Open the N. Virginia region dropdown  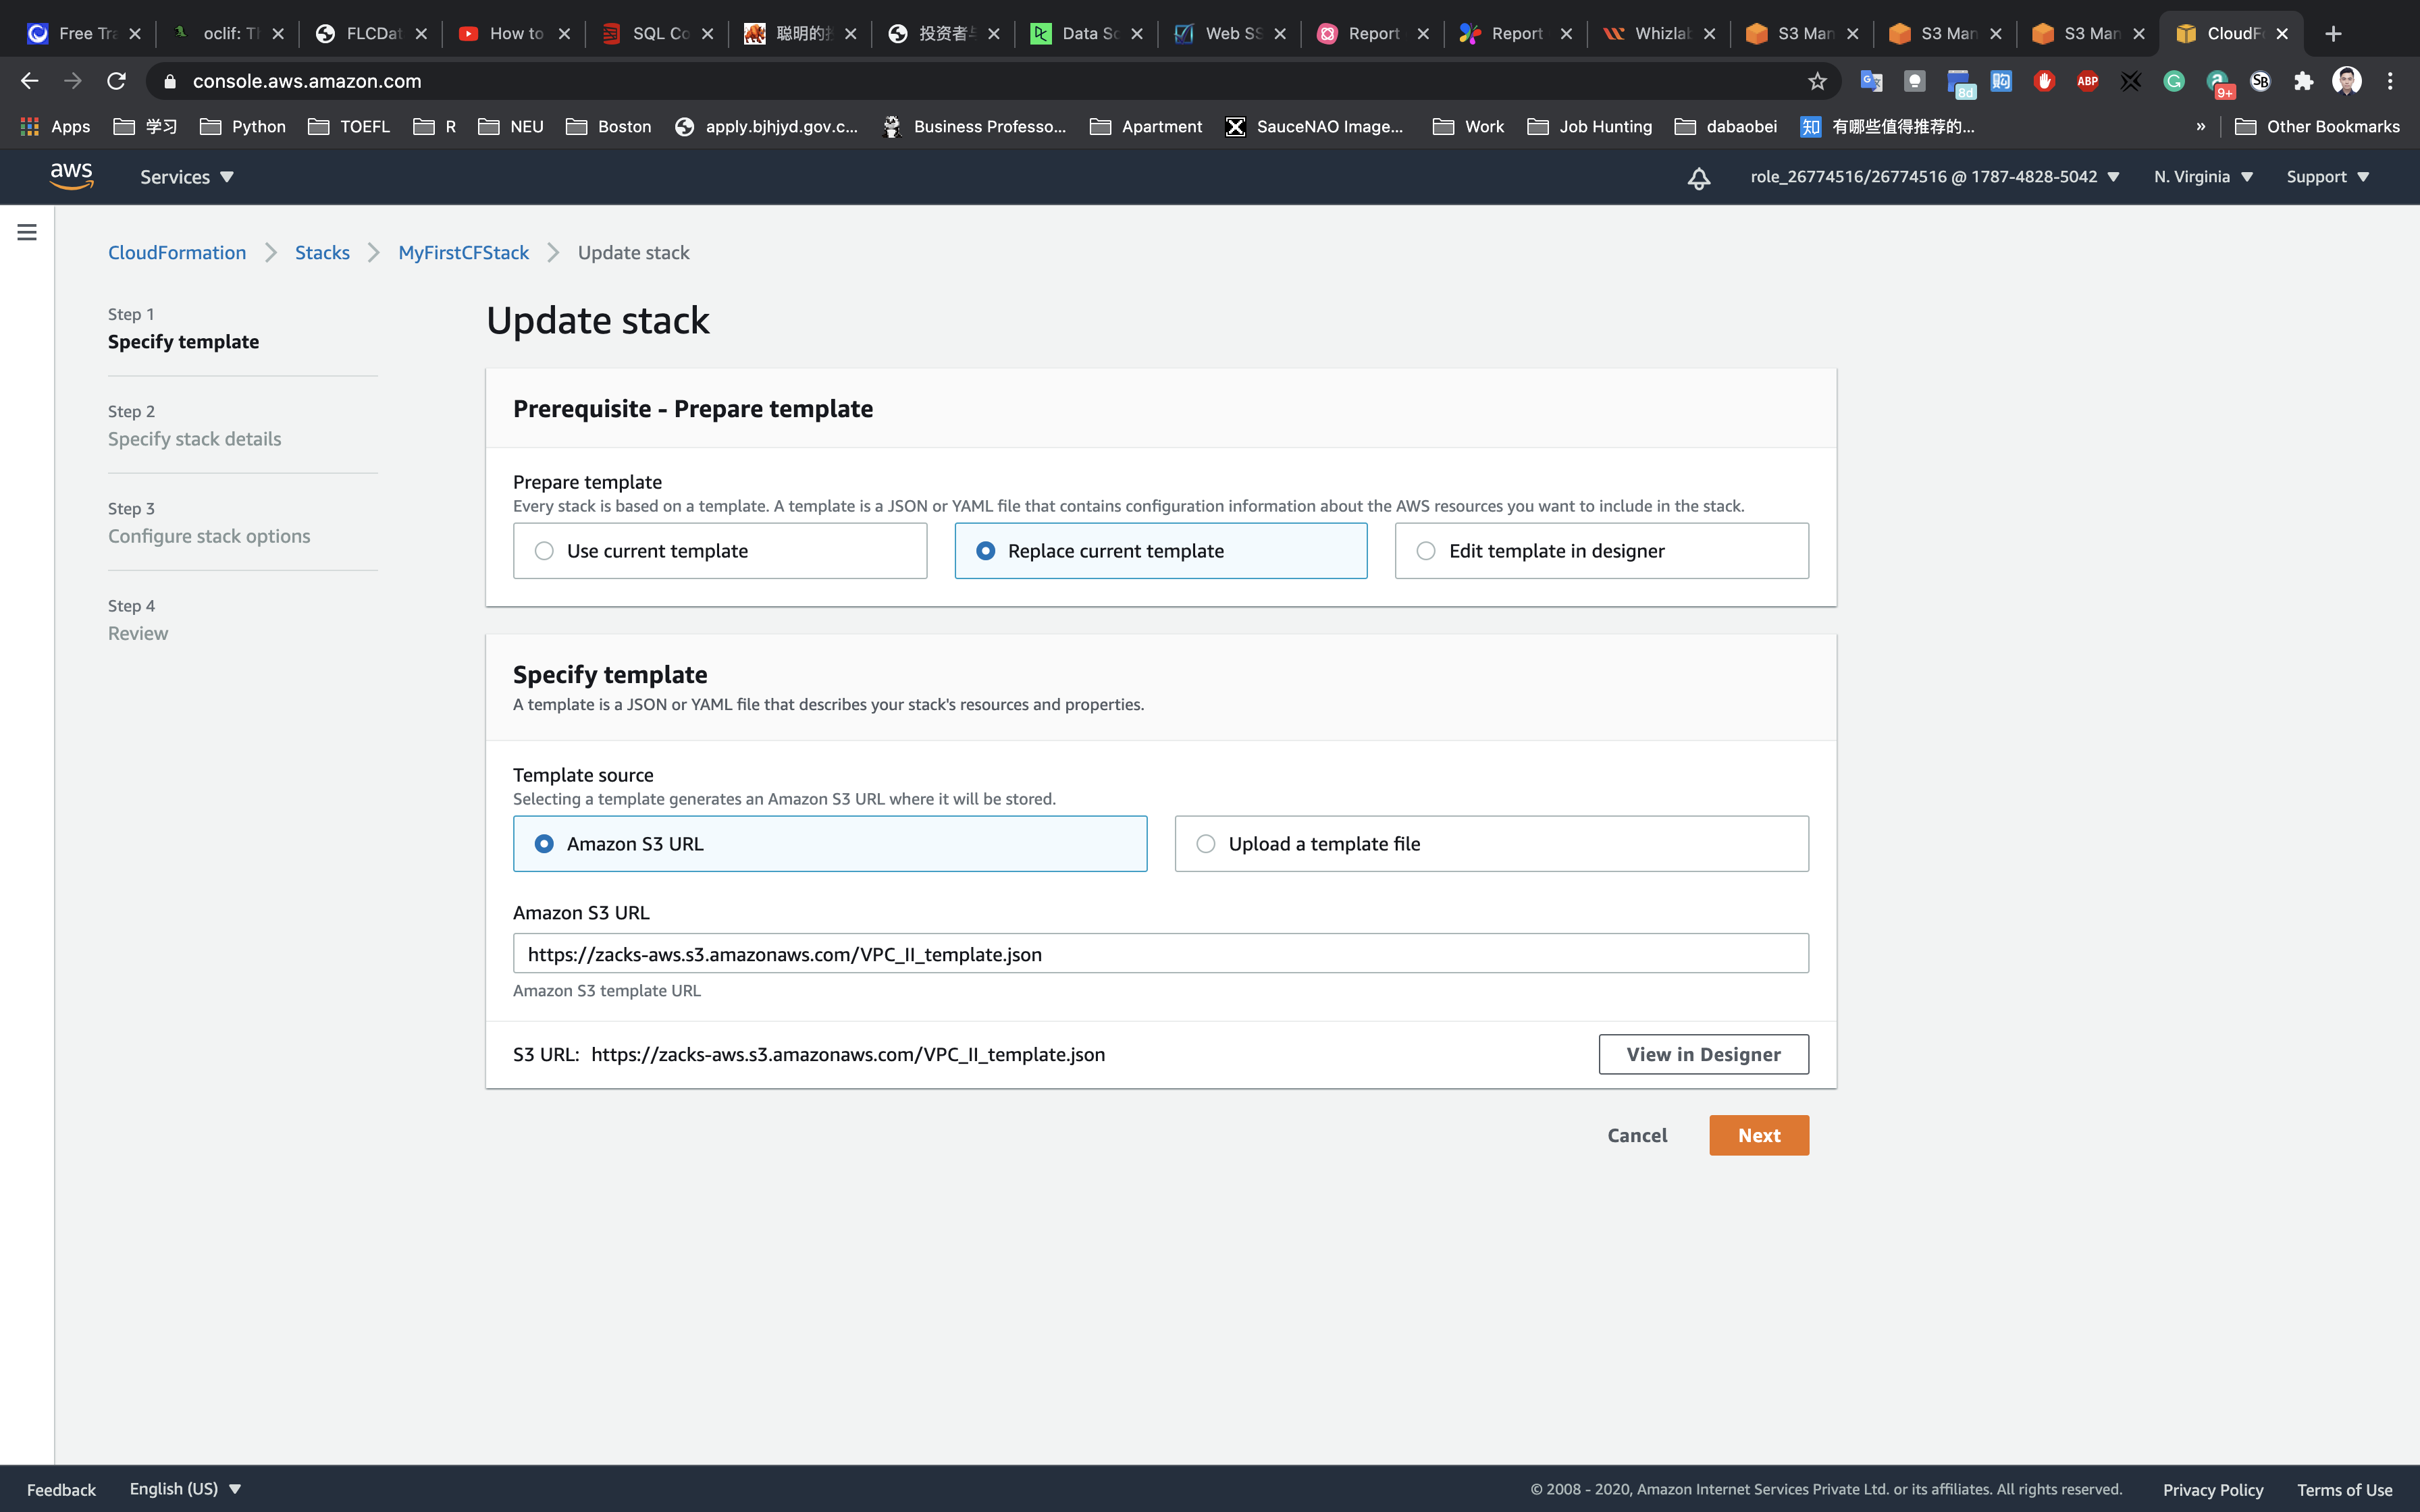pyautogui.click(x=2203, y=177)
